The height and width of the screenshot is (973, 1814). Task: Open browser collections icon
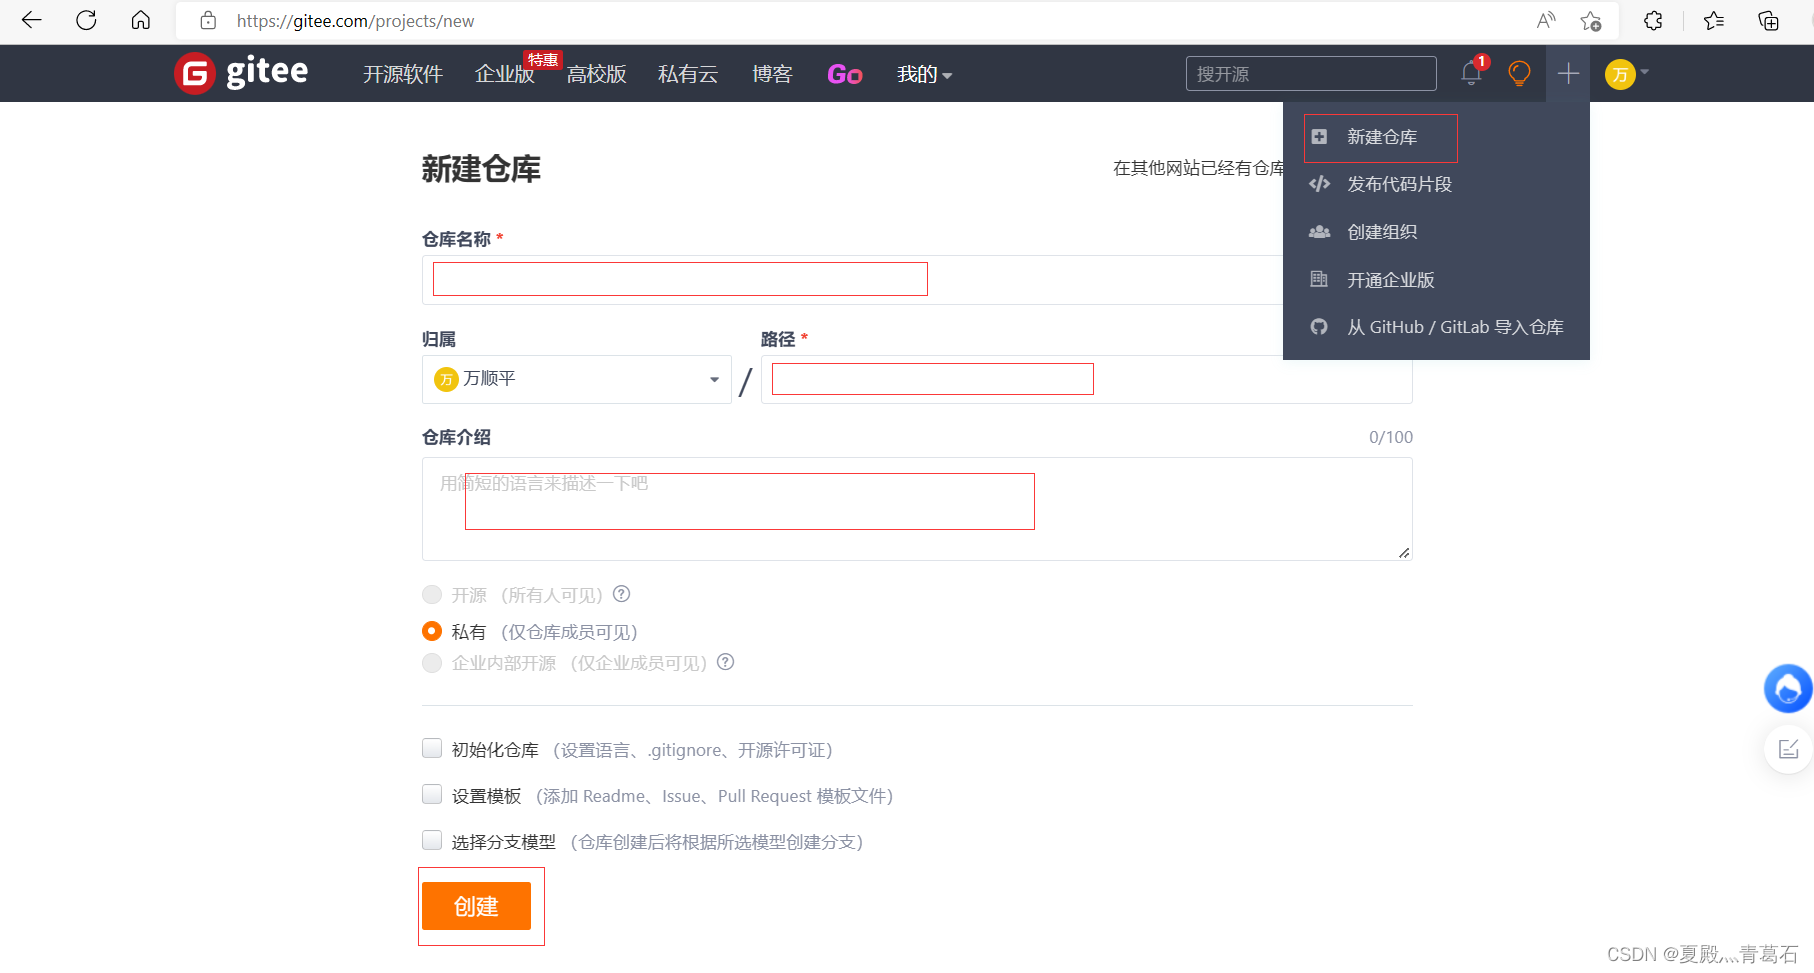[x=1768, y=20]
